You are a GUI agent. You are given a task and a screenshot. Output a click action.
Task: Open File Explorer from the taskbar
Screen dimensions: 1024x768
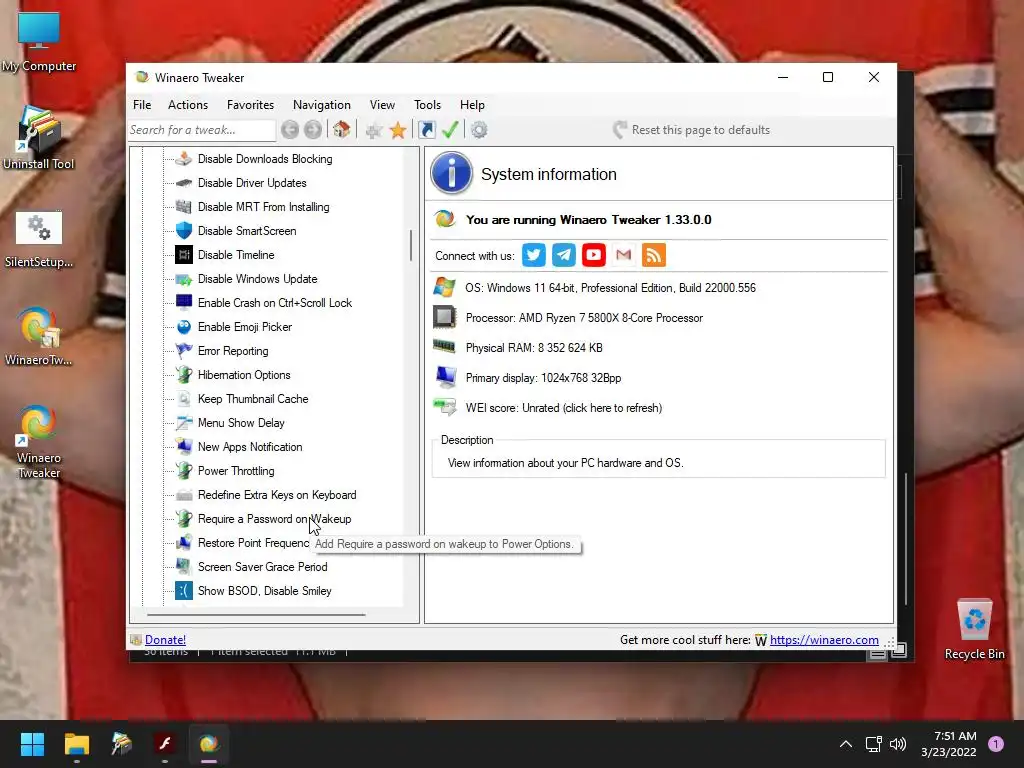(x=76, y=744)
